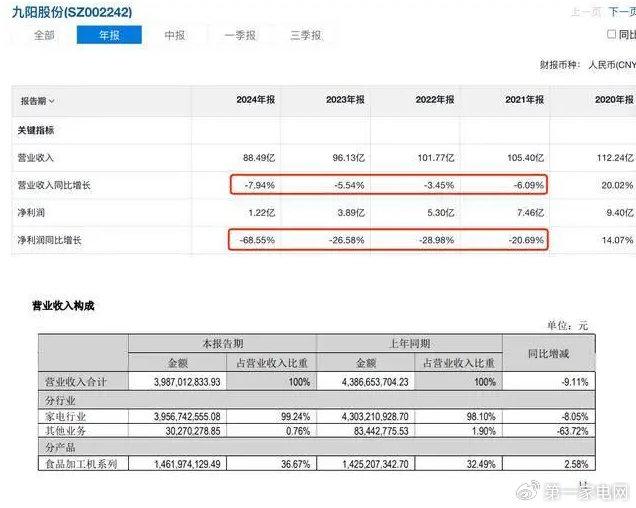Viewport: 636px width, 508px height.
Task: Click the -28.98% profit growth value
Action: [436, 240]
